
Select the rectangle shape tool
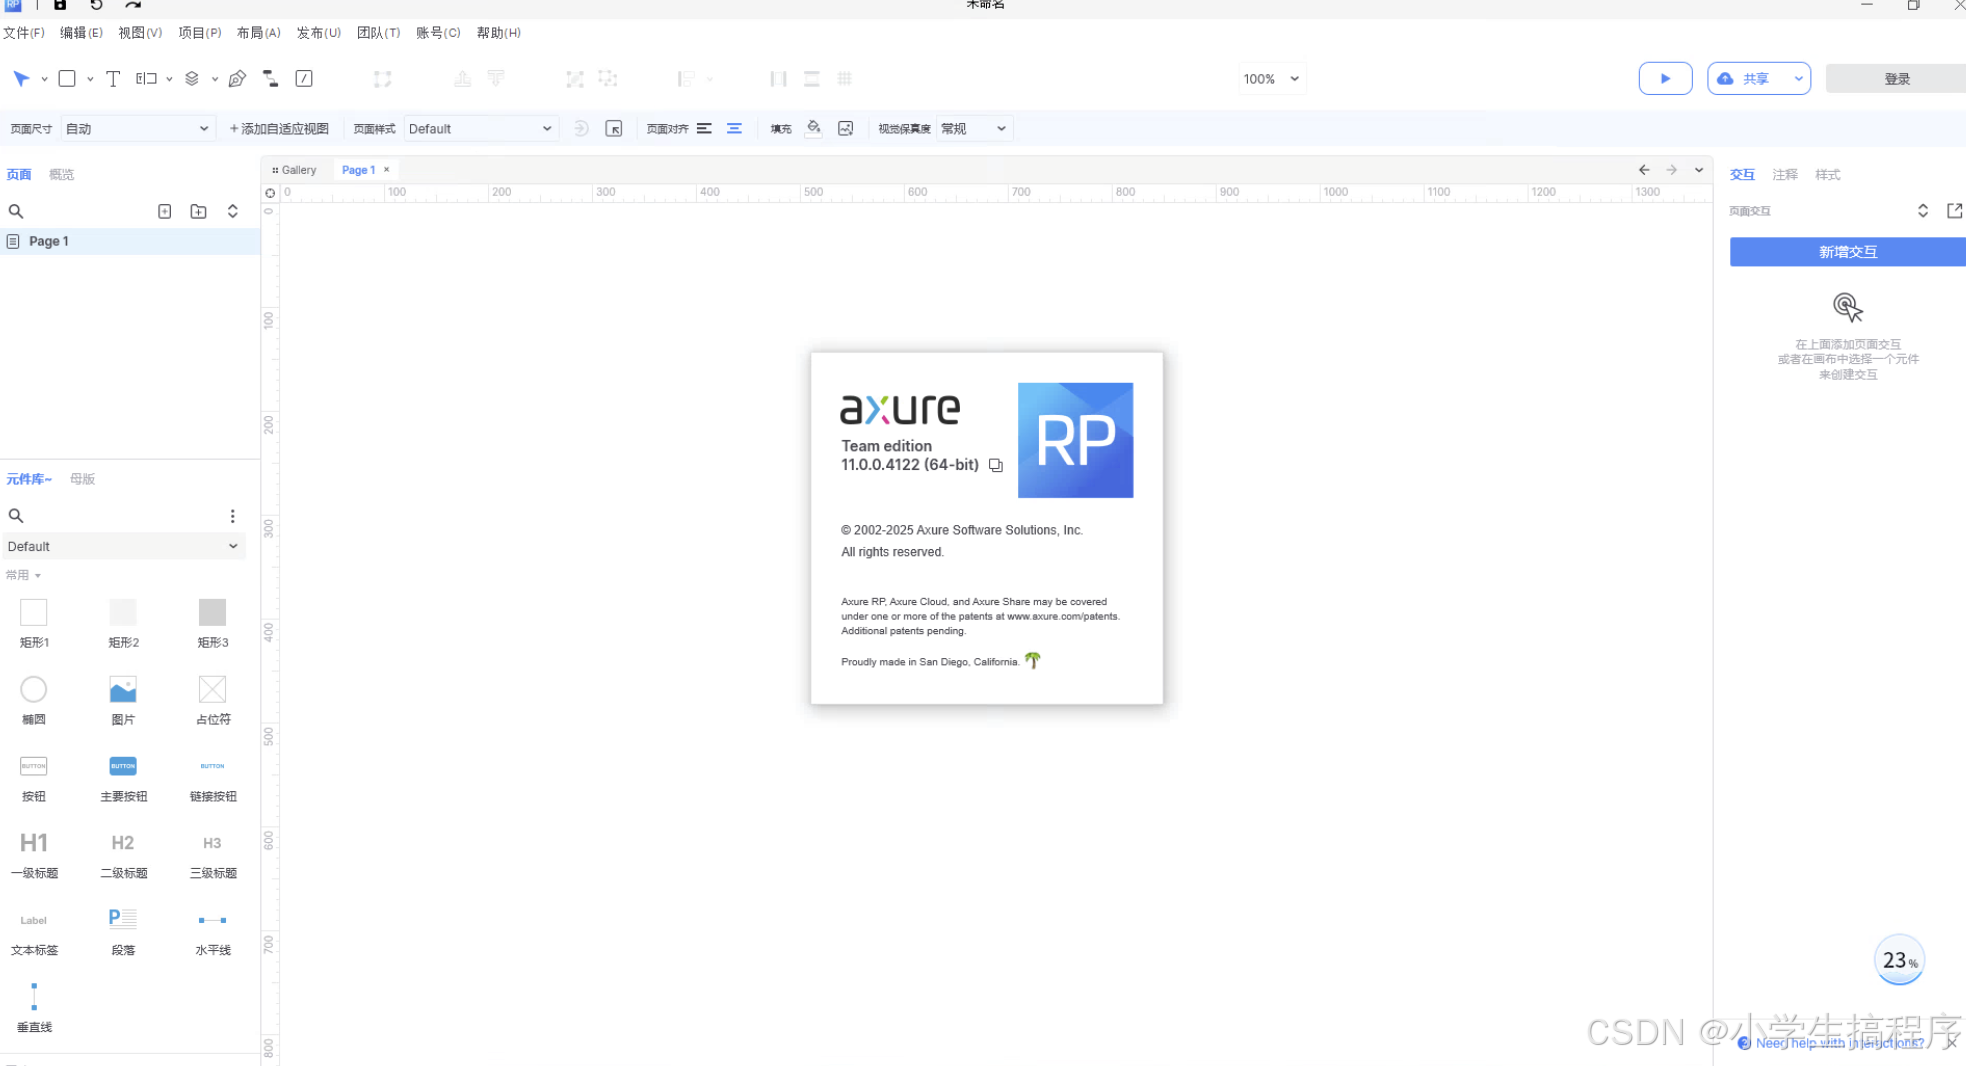(x=67, y=79)
